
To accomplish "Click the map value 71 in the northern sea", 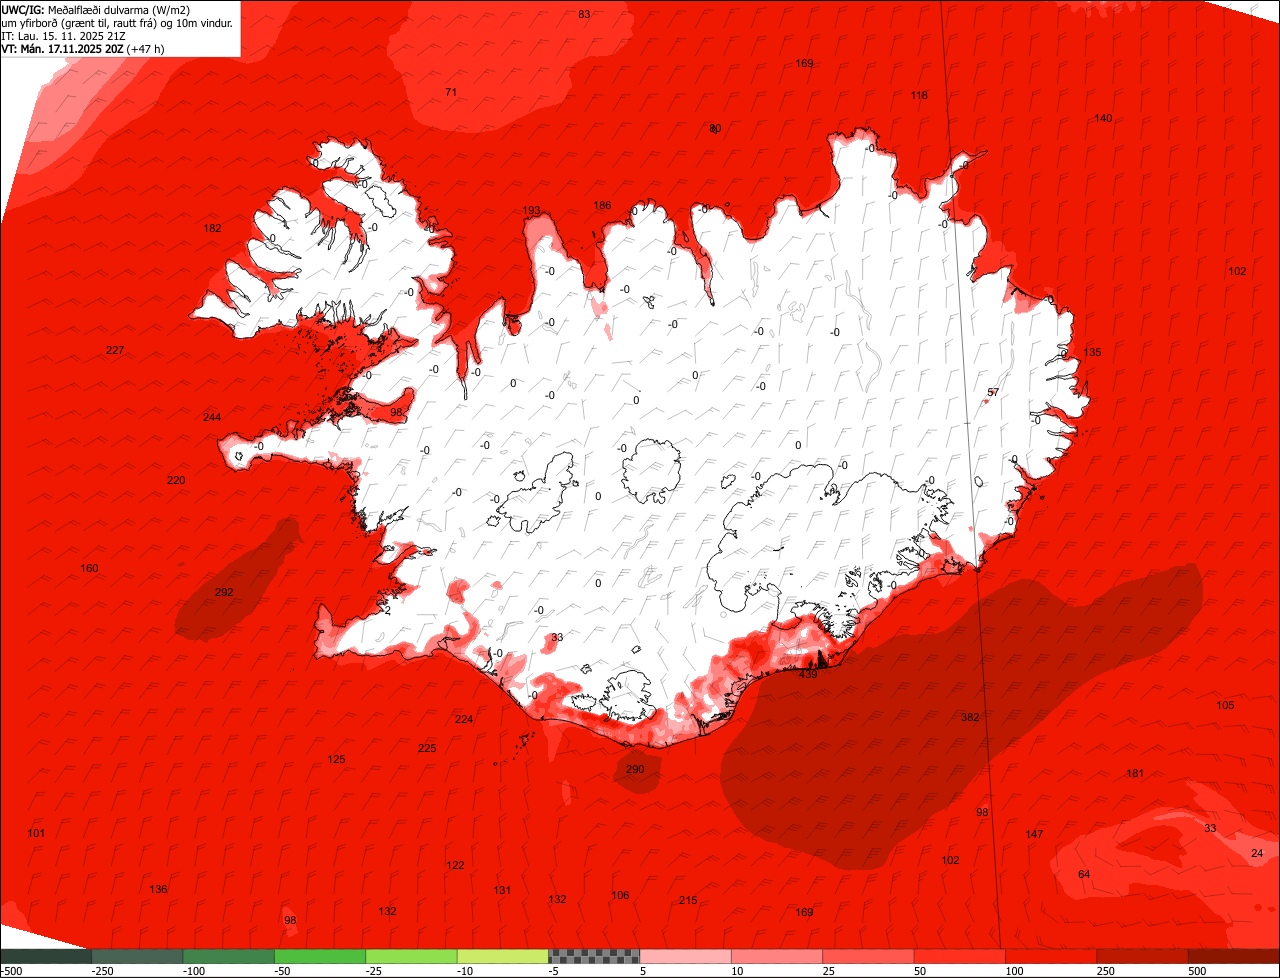I will (x=451, y=92).
